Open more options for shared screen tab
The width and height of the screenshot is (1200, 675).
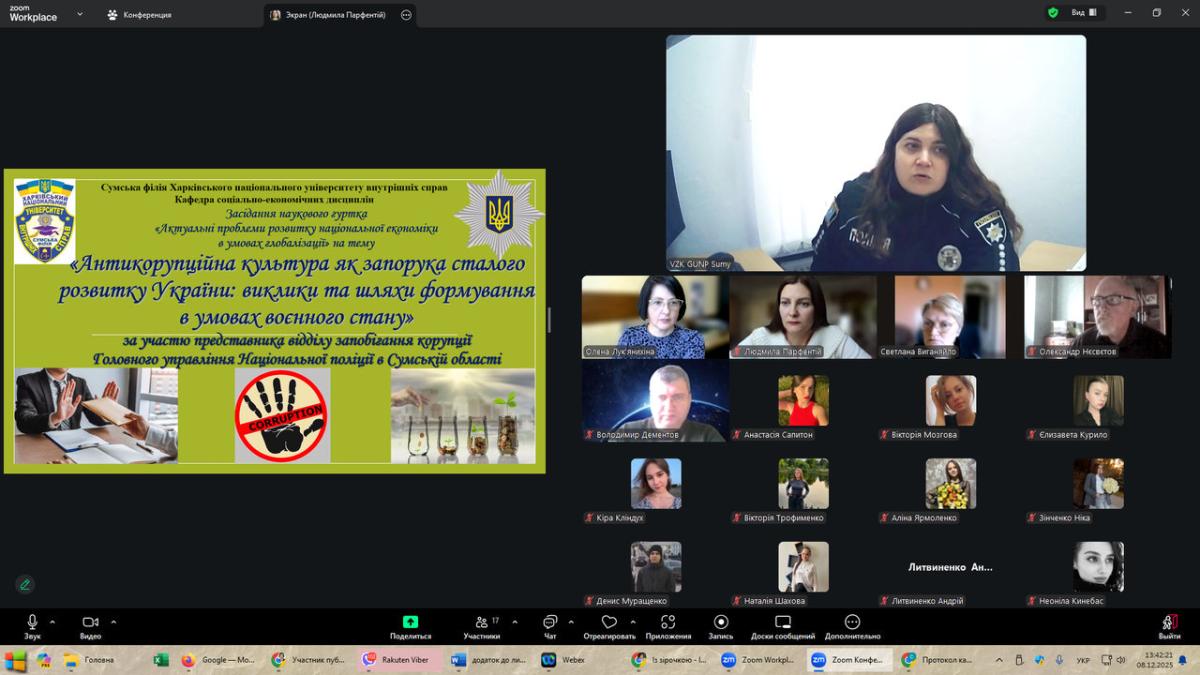click(405, 15)
